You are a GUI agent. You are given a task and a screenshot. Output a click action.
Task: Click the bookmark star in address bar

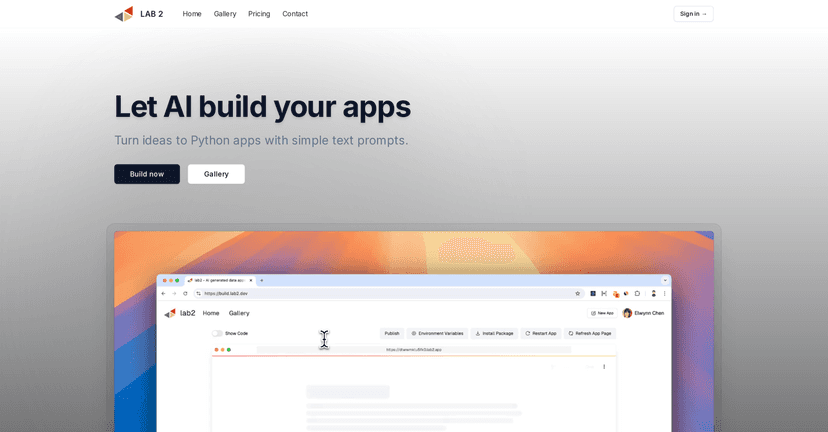577,293
